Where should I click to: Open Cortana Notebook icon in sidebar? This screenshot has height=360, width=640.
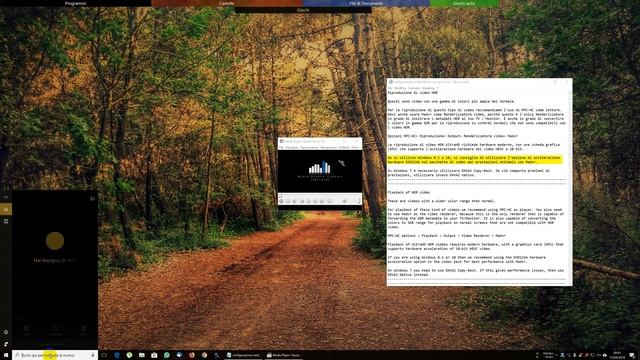click(6, 221)
